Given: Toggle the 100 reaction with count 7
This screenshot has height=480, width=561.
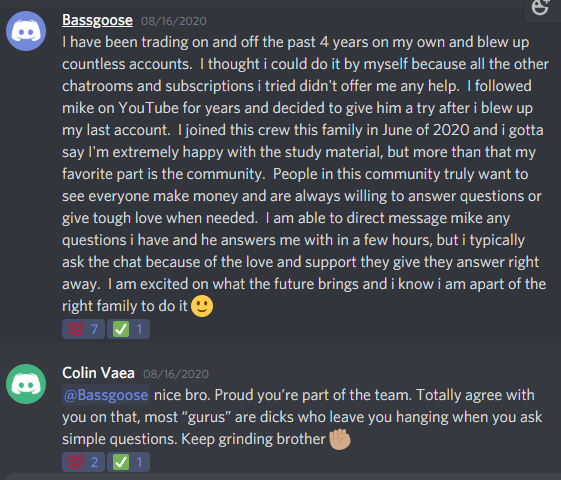Looking at the screenshot, I should point(83,329).
